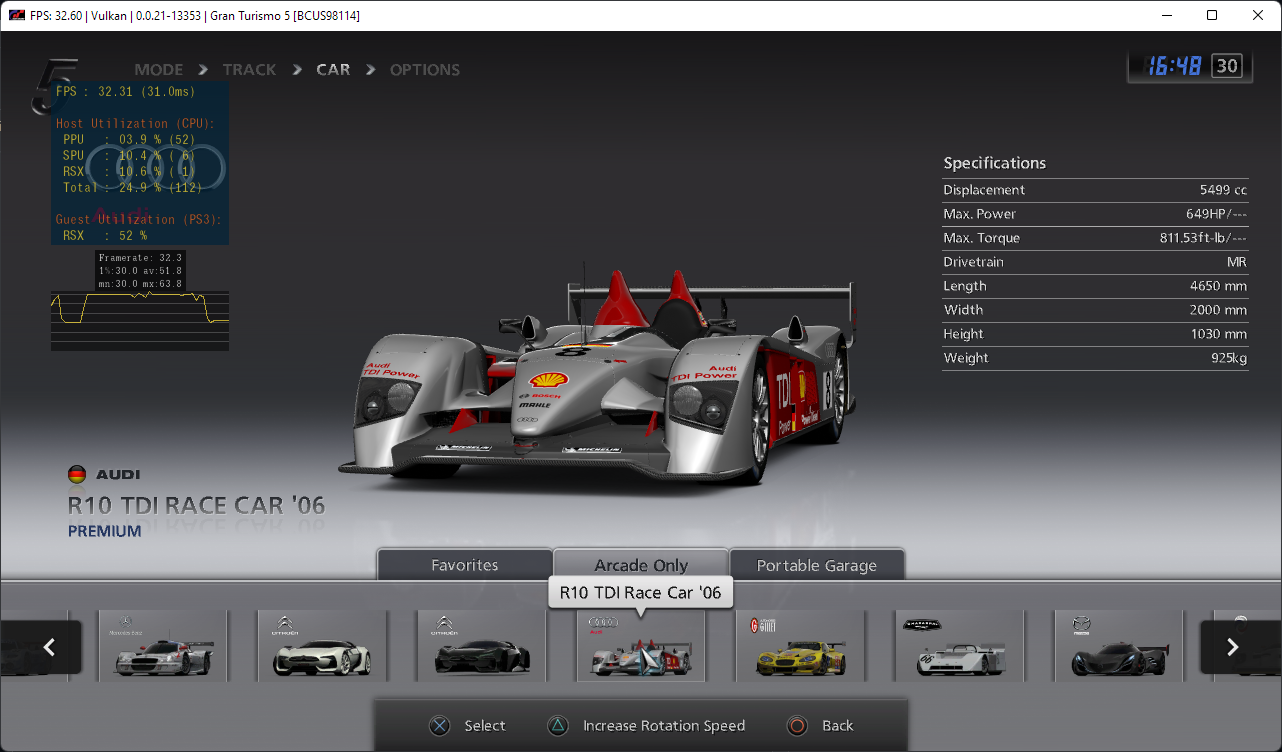The height and width of the screenshot is (752, 1282).
Task: Click the Length 4650 mm row
Action: 1095,286
